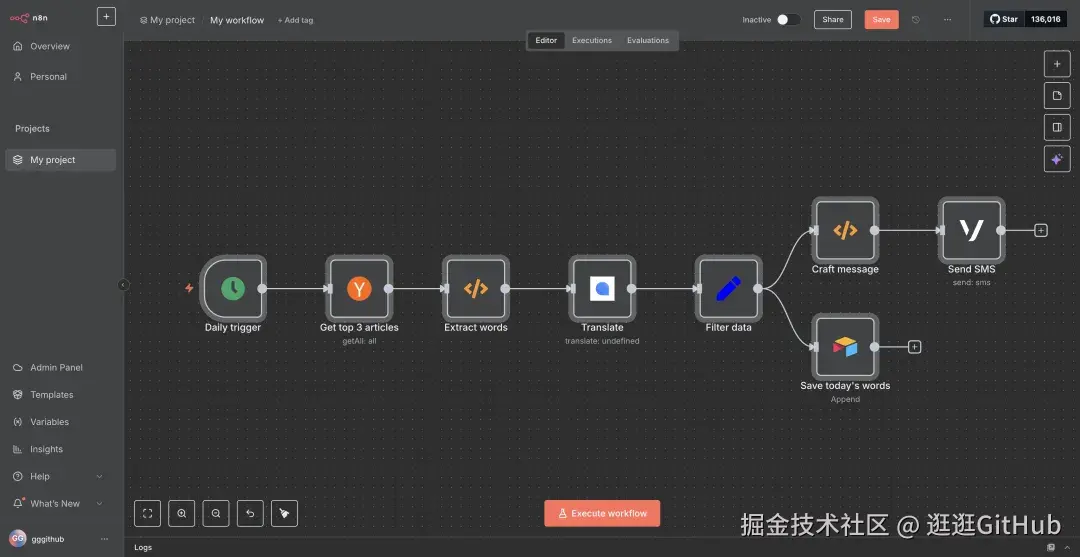
Task: Fit the workflow to view
Action: pos(147,514)
